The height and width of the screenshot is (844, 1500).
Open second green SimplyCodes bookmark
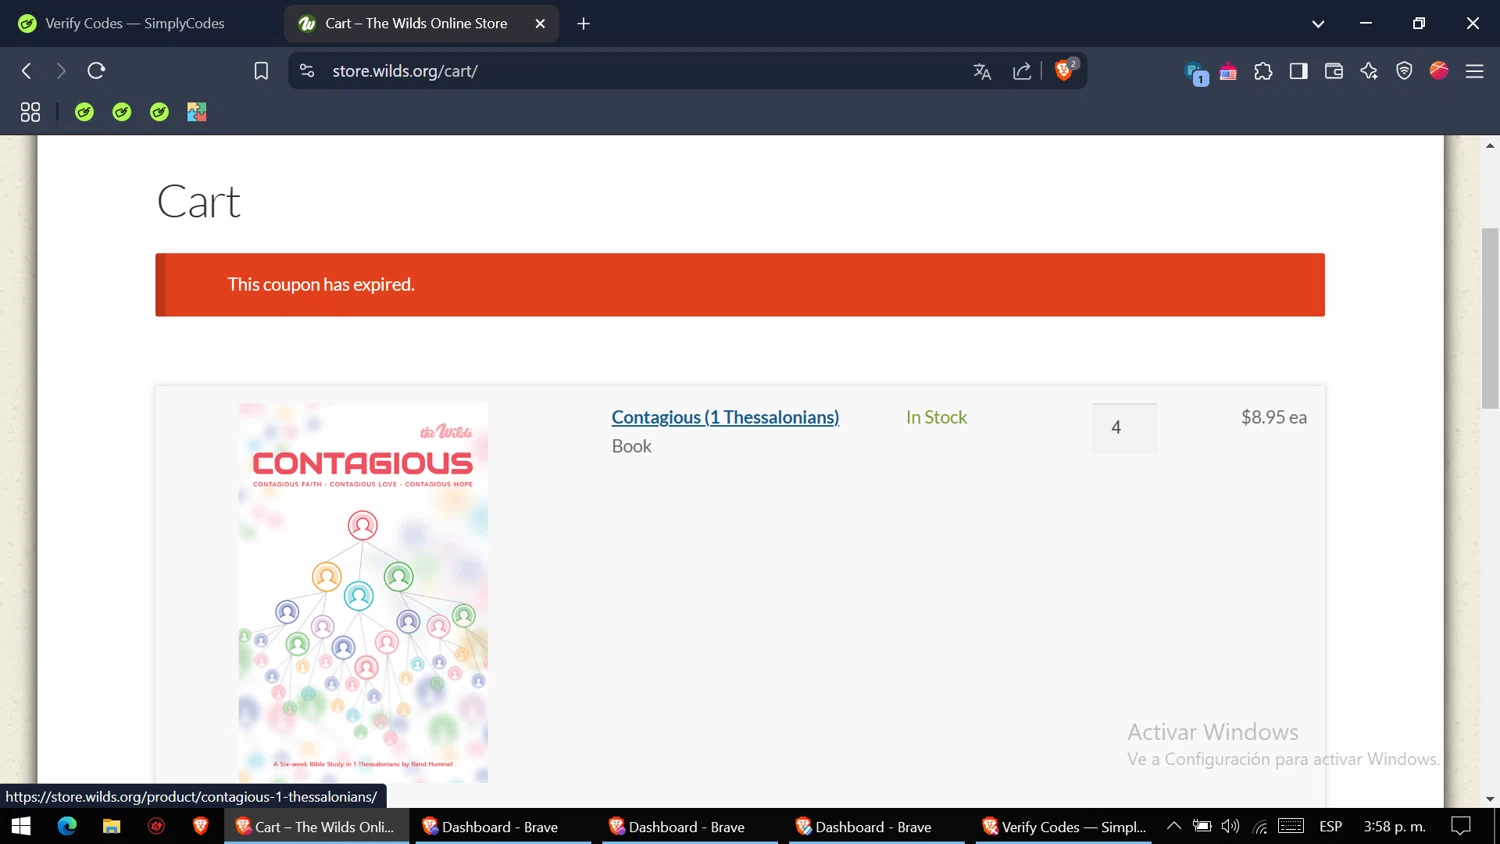[x=122, y=112]
